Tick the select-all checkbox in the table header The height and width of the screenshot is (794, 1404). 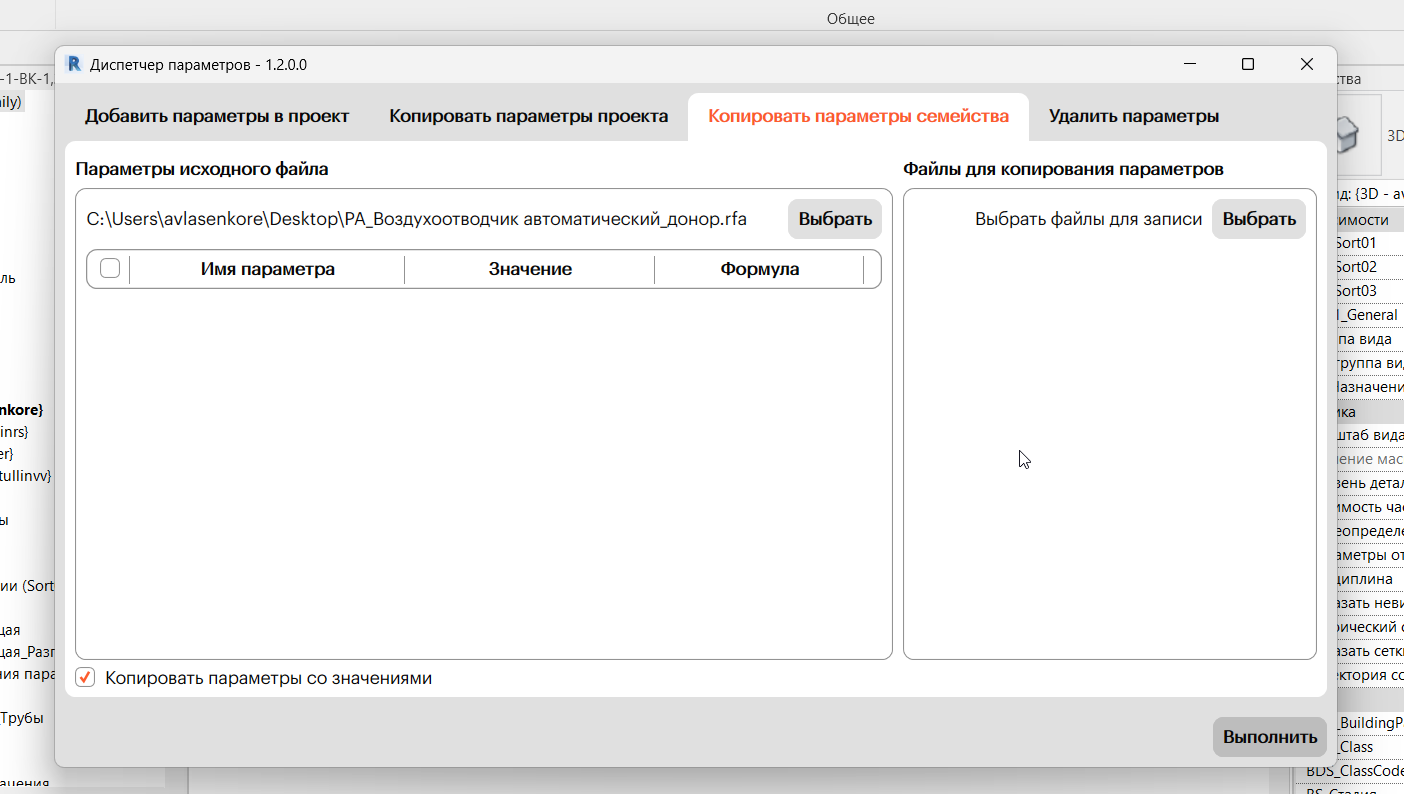tap(110, 269)
